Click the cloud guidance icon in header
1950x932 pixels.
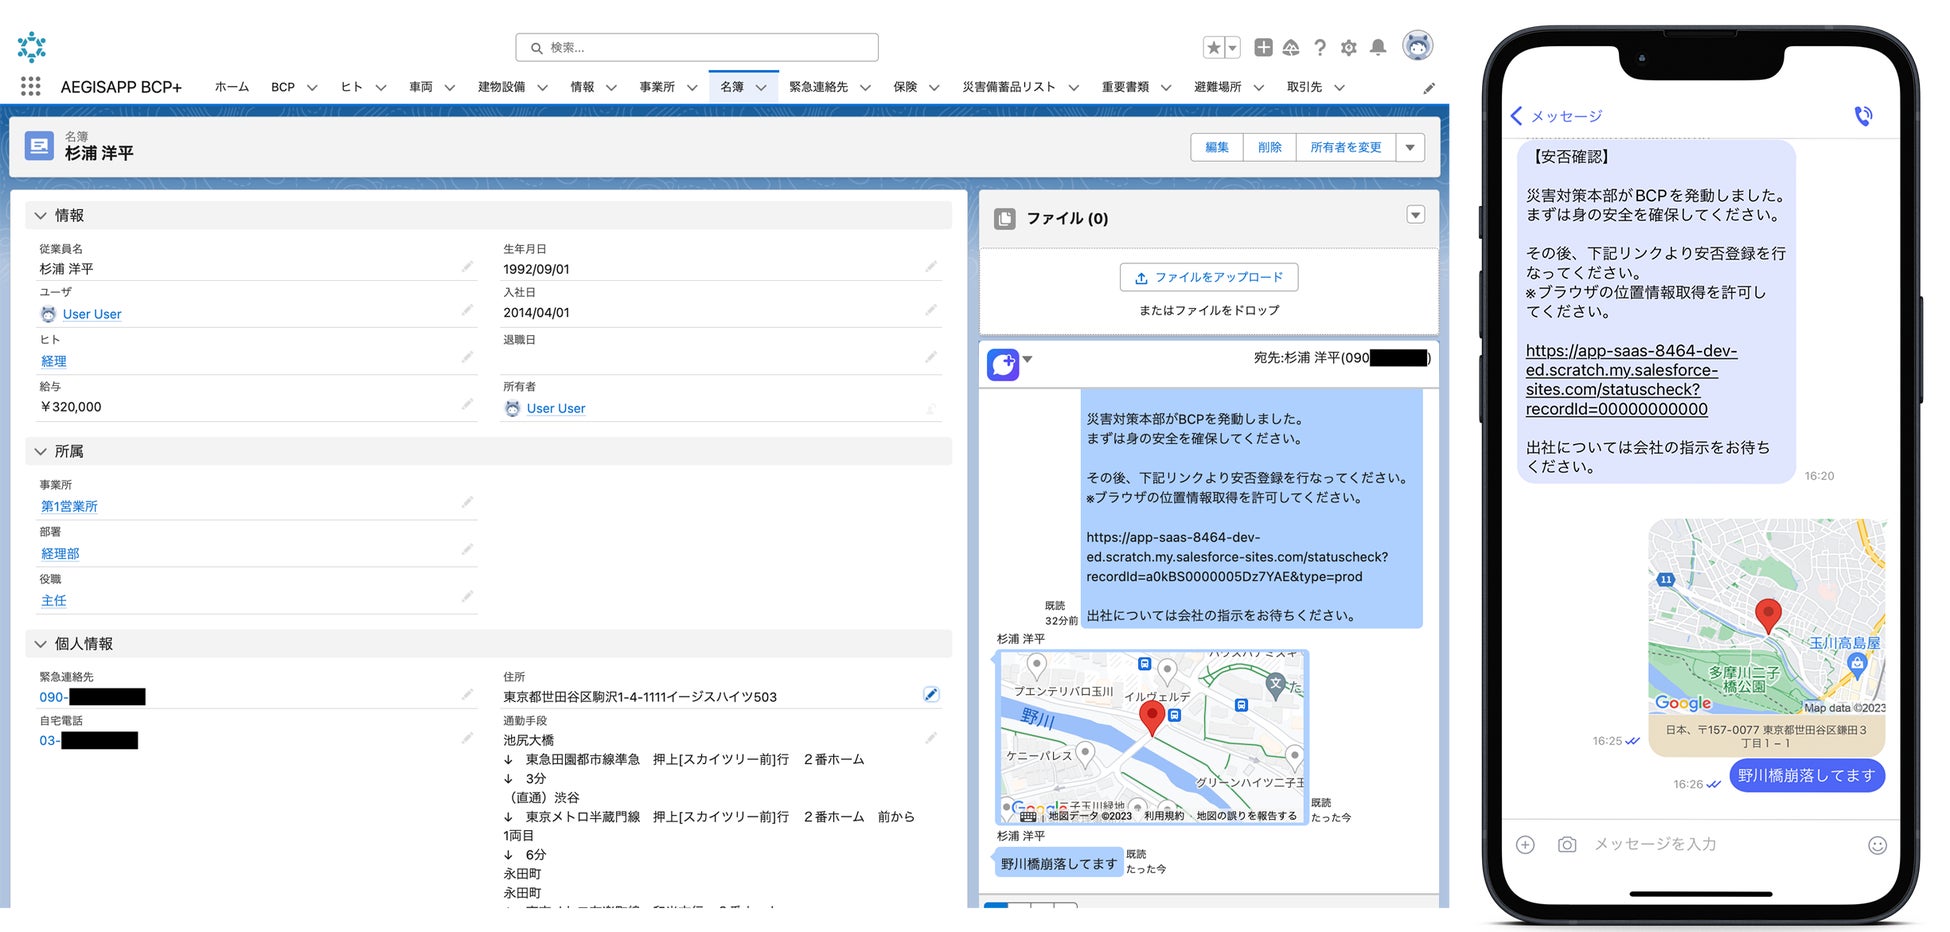pyautogui.click(x=1291, y=47)
